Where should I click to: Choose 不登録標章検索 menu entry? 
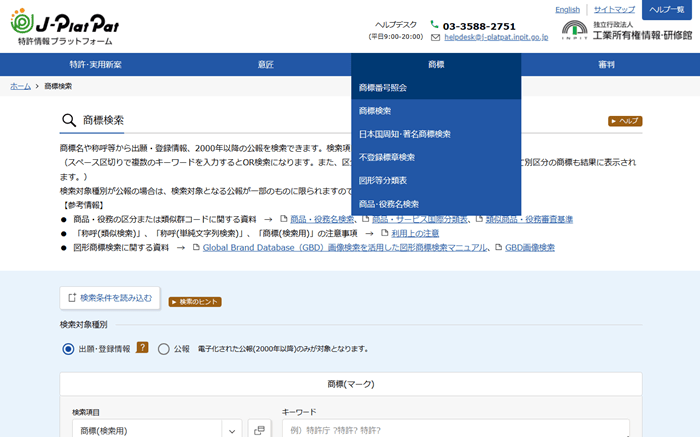pyautogui.click(x=436, y=157)
